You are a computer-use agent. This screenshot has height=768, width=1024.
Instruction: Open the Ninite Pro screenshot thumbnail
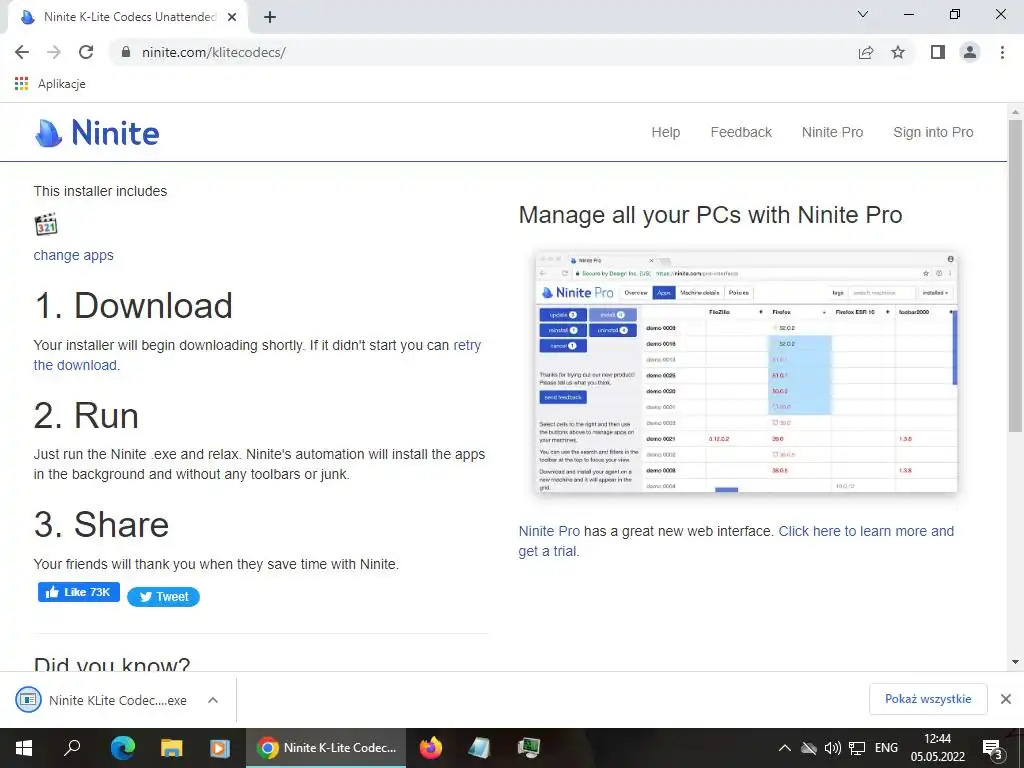pos(746,372)
